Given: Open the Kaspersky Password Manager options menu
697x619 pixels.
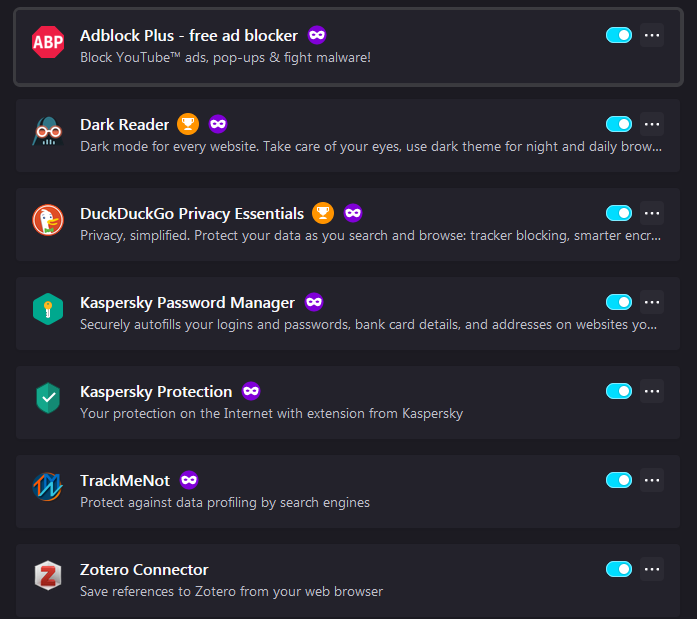Looking at the screenshot, I should point(652,302).
